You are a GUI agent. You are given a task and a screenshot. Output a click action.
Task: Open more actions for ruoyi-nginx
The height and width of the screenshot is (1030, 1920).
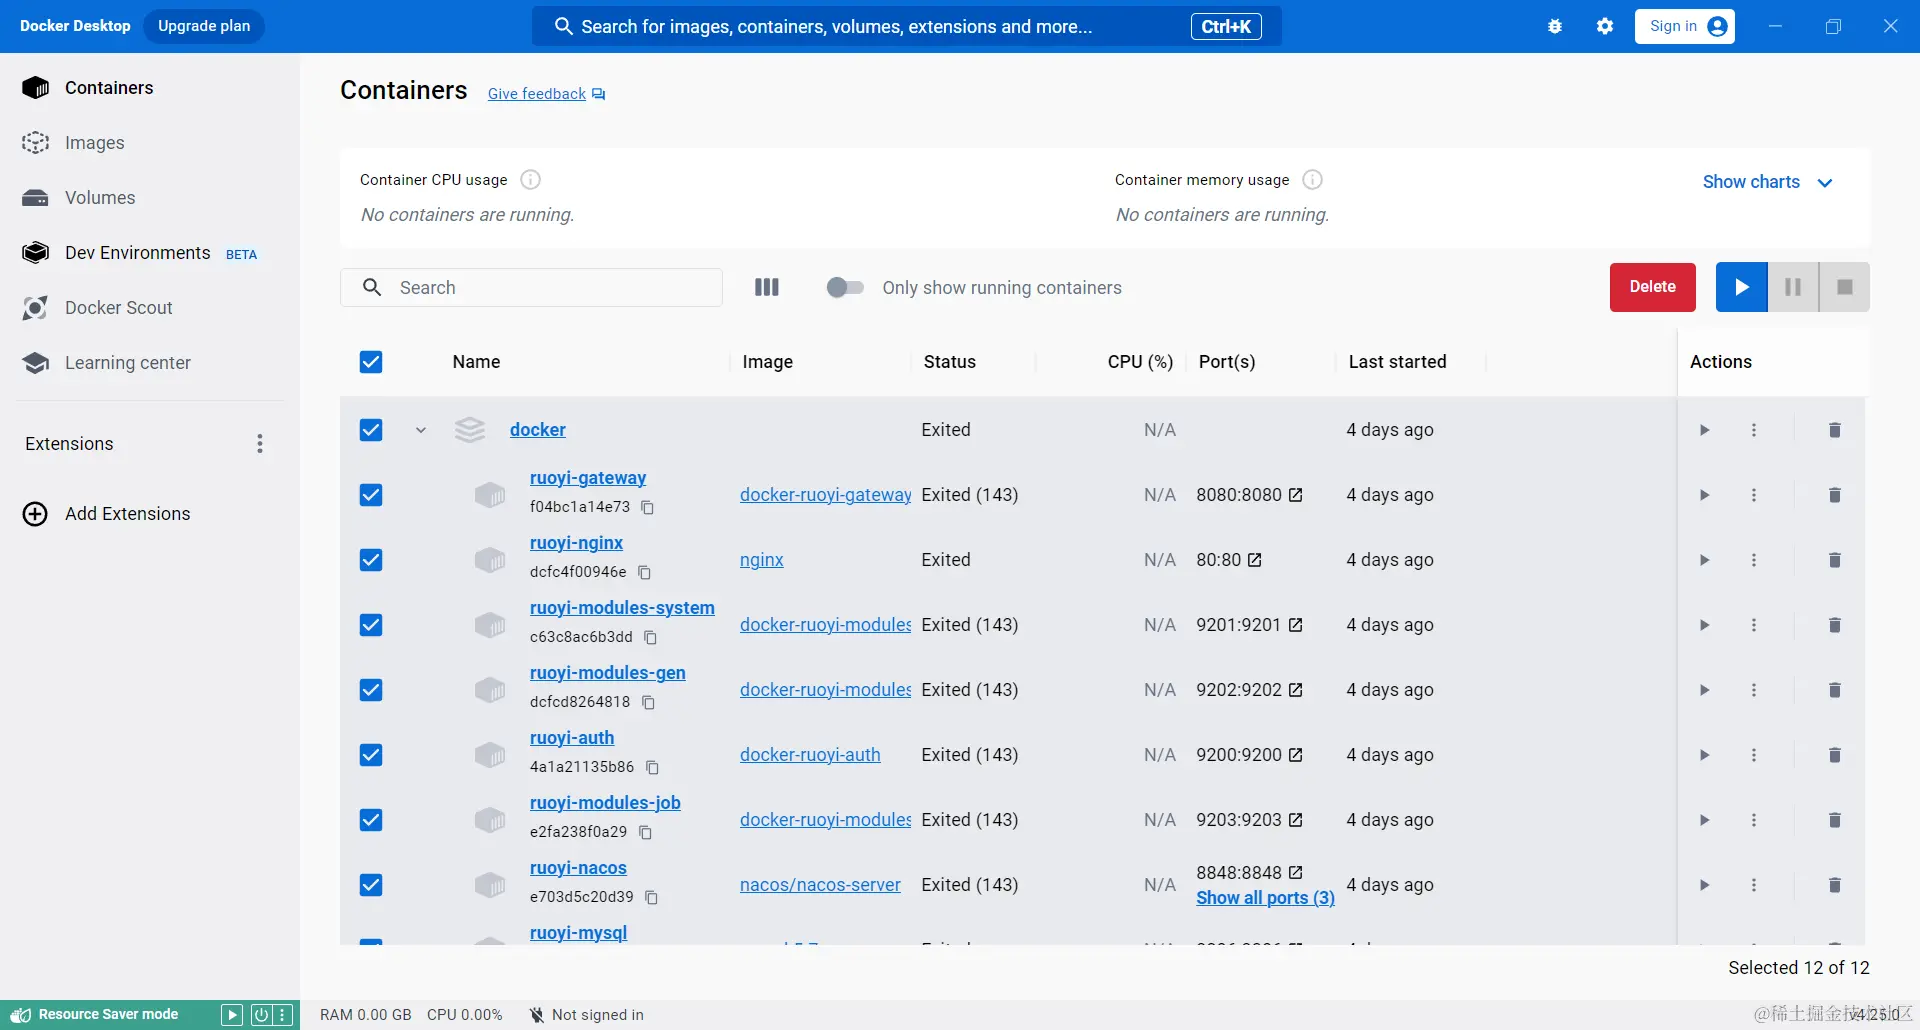[1754, 560]
